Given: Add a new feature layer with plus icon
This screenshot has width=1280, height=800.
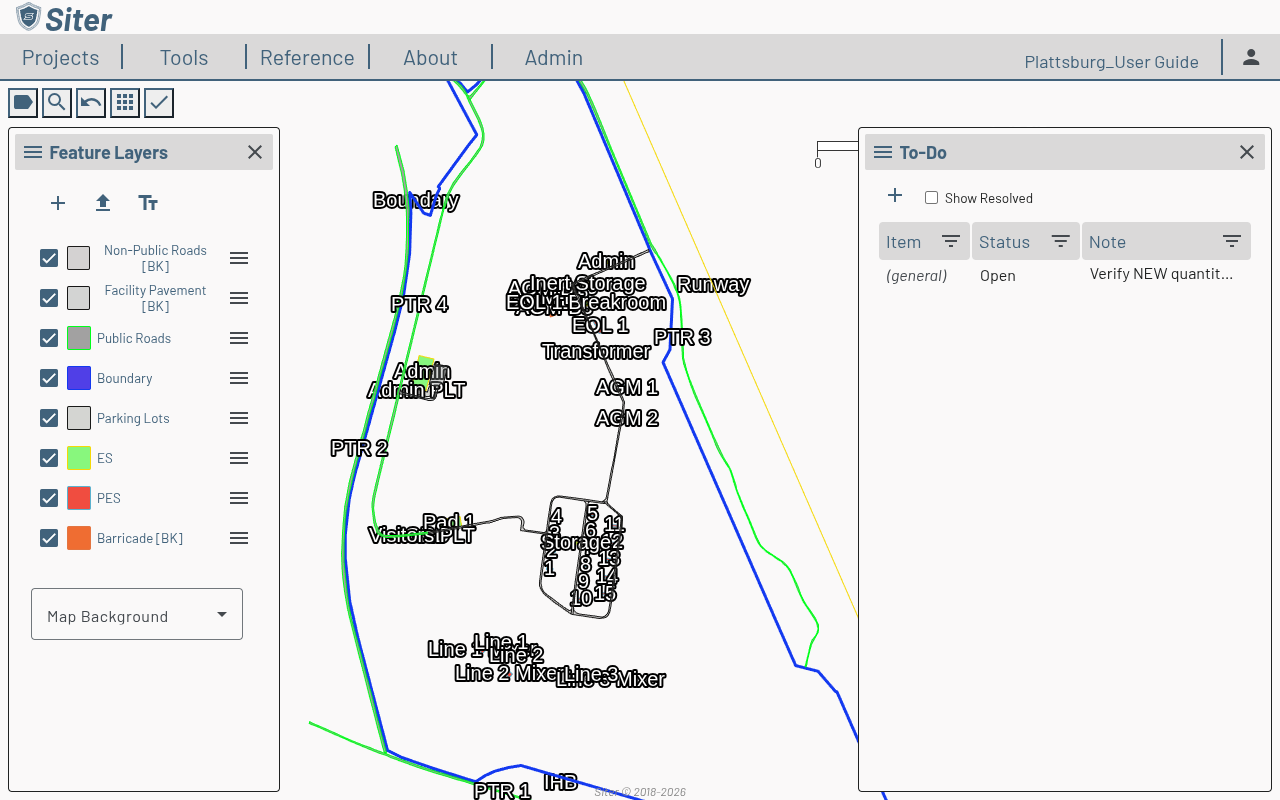Looking at the screenshot, I should tap(58, 203).
